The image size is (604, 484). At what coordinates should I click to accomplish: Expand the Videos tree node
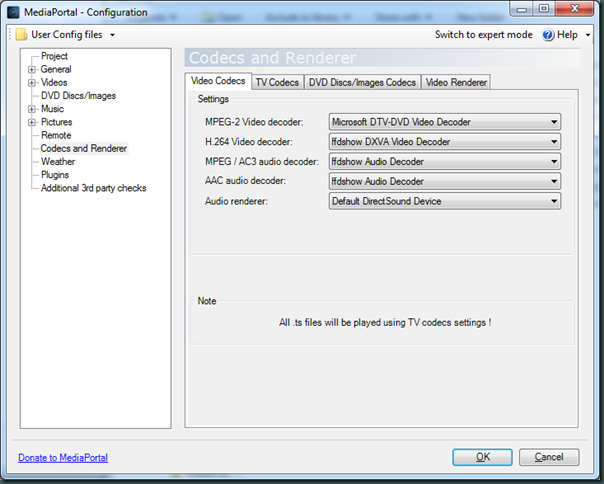32,83
